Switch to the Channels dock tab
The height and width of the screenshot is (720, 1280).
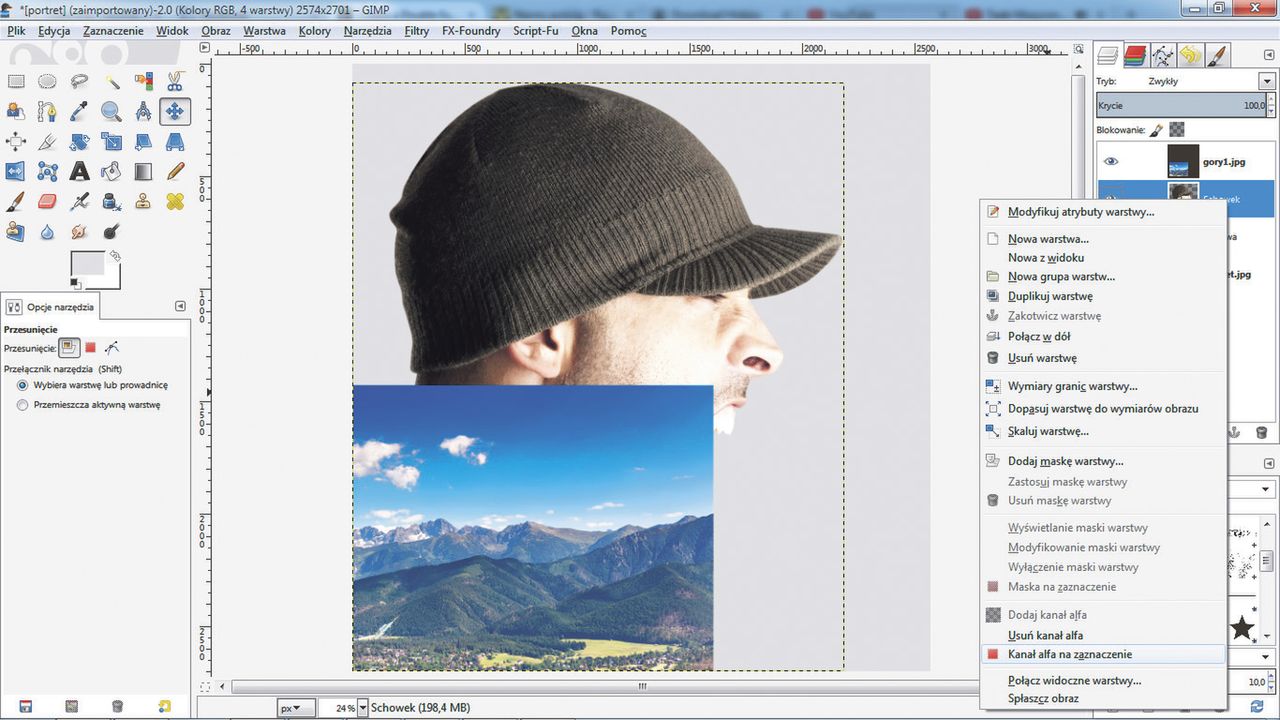click(x=1136, y=54)
